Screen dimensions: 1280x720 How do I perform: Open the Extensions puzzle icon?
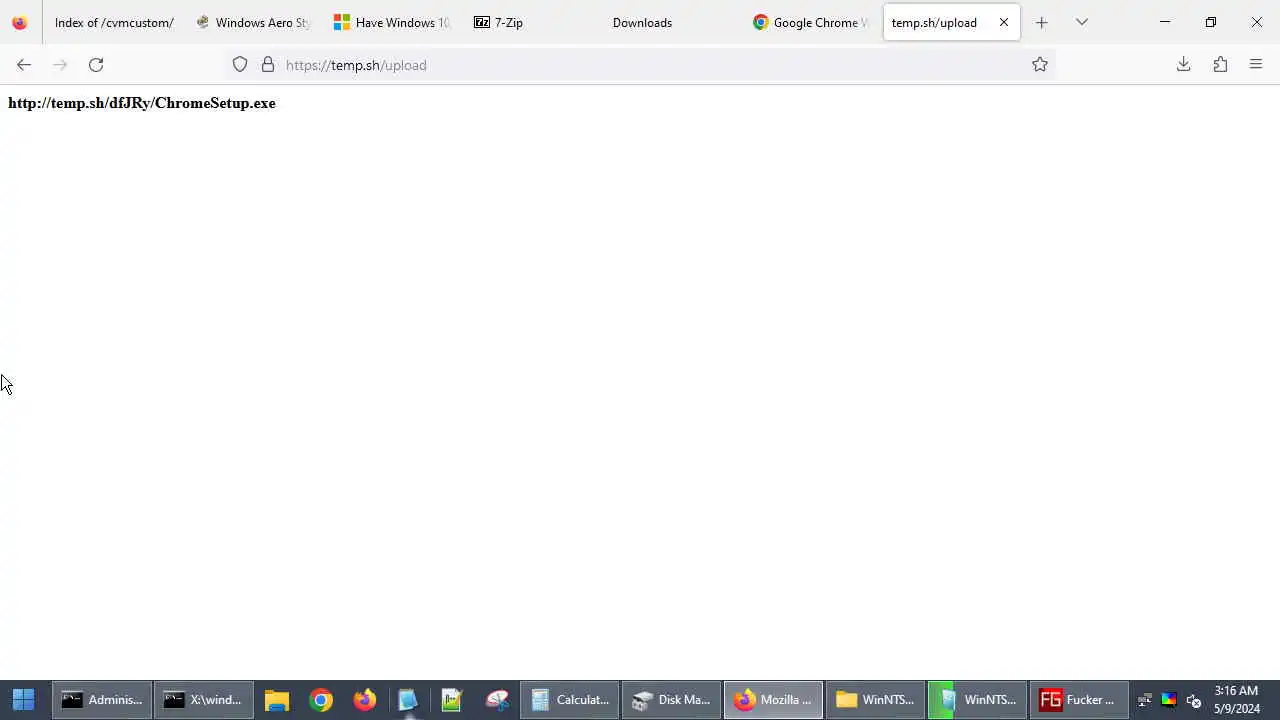(1220, 65)
